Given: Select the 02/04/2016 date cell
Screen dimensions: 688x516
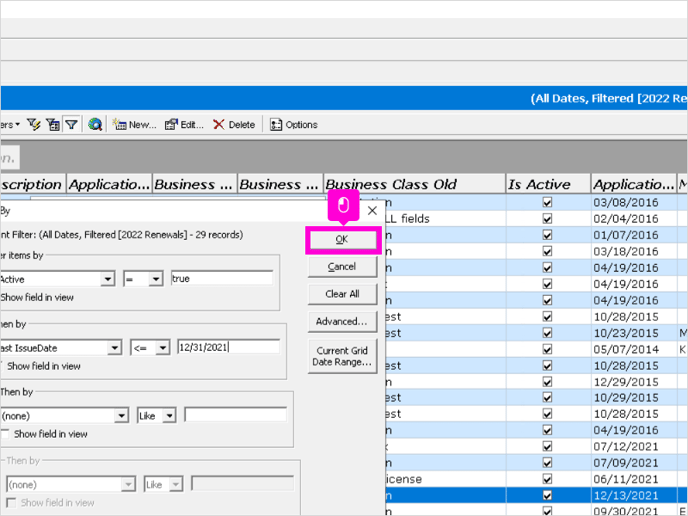Looking at the screenshot, I should [x=634, y=219].
